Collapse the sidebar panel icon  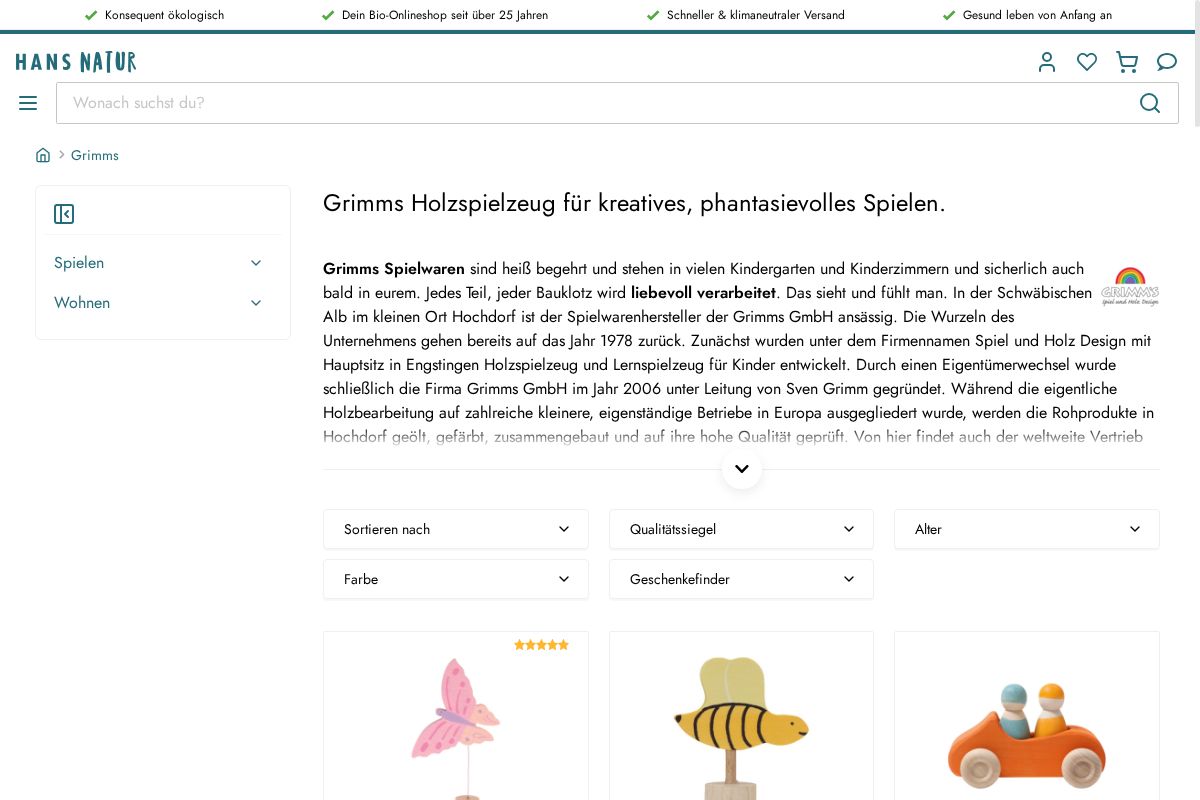coord(64,214)
